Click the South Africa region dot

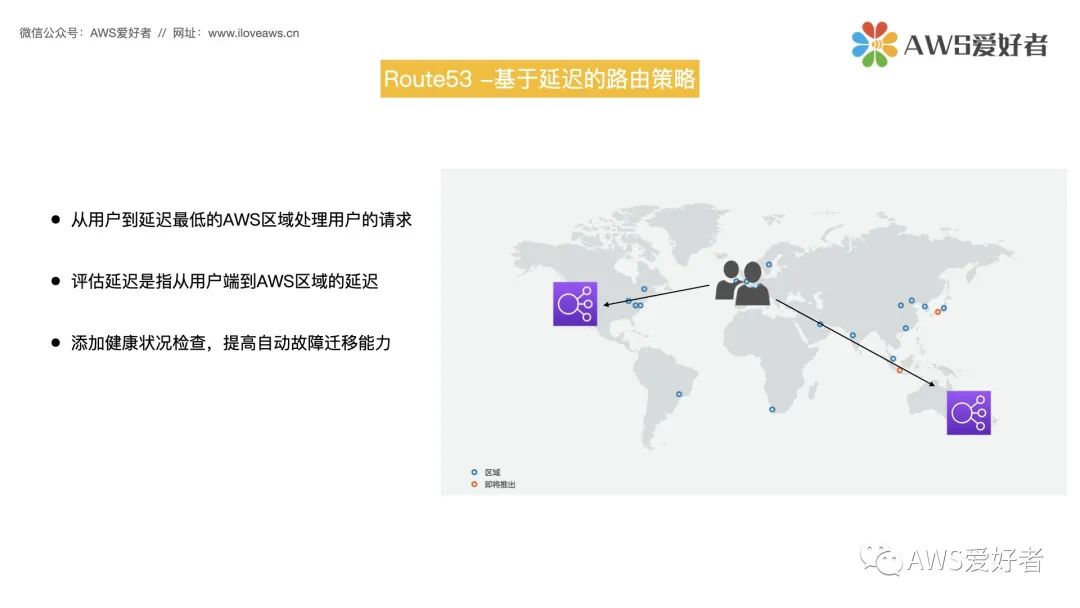pyautogui.click(x=772, y=410)
